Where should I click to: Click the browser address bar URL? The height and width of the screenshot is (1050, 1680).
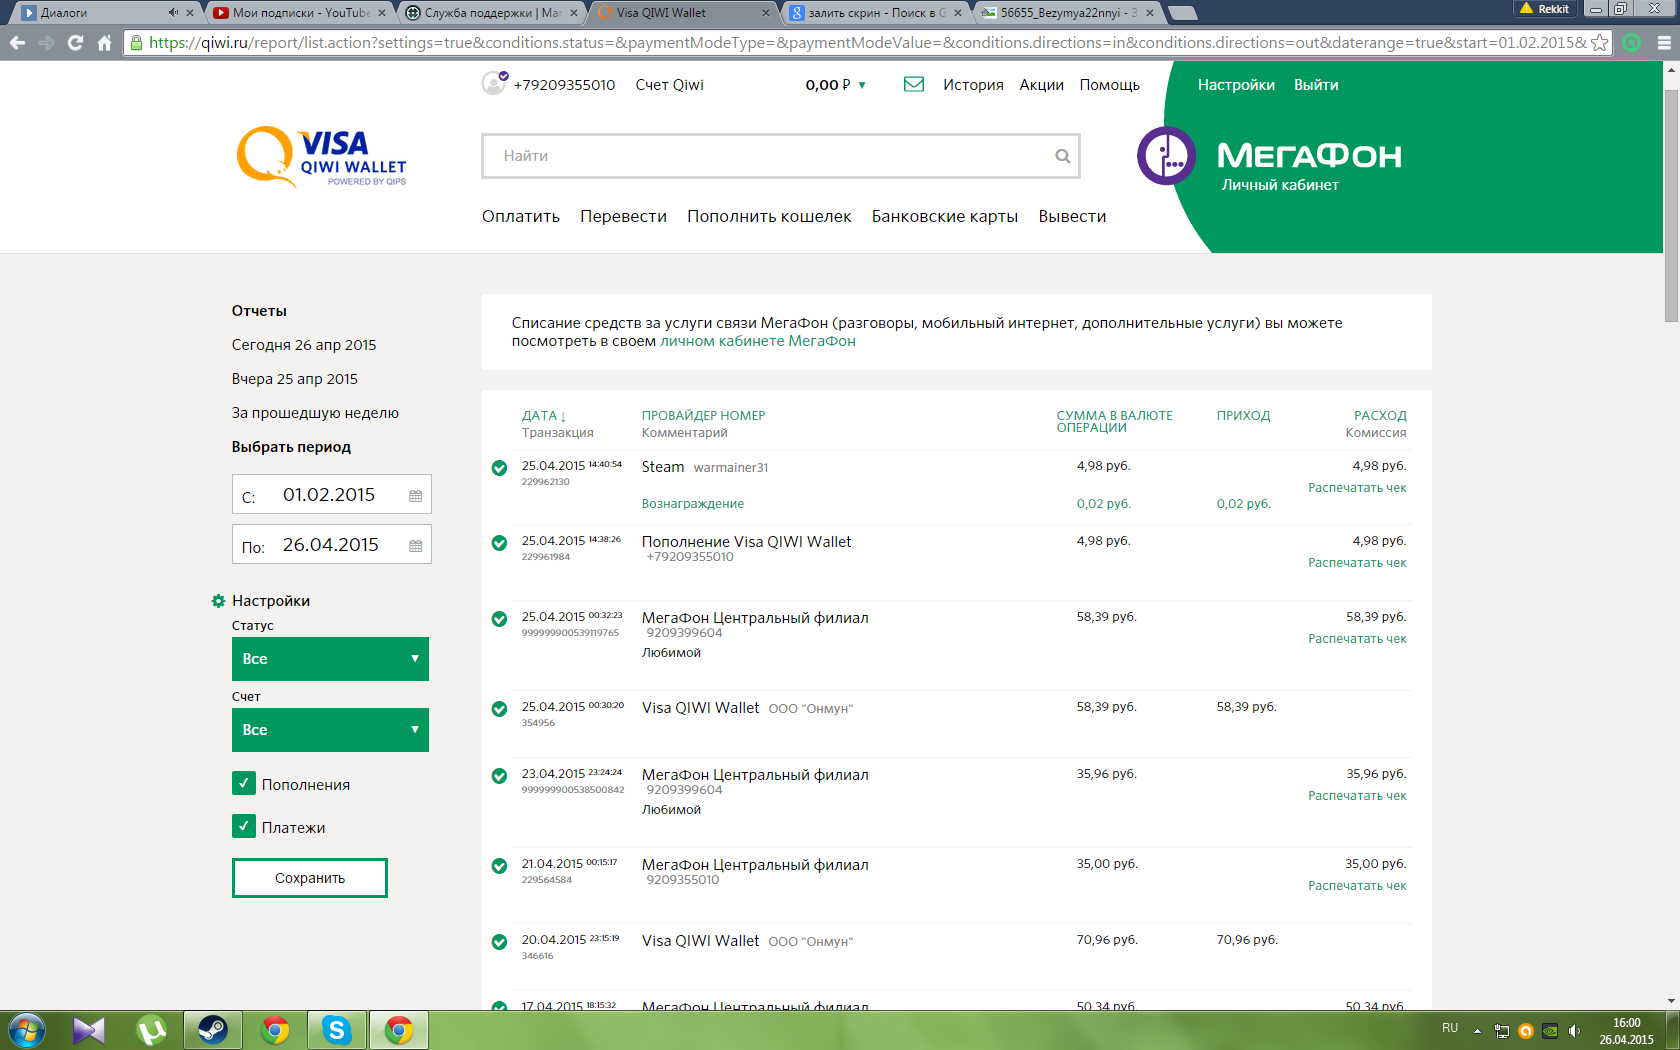[867, 43]
